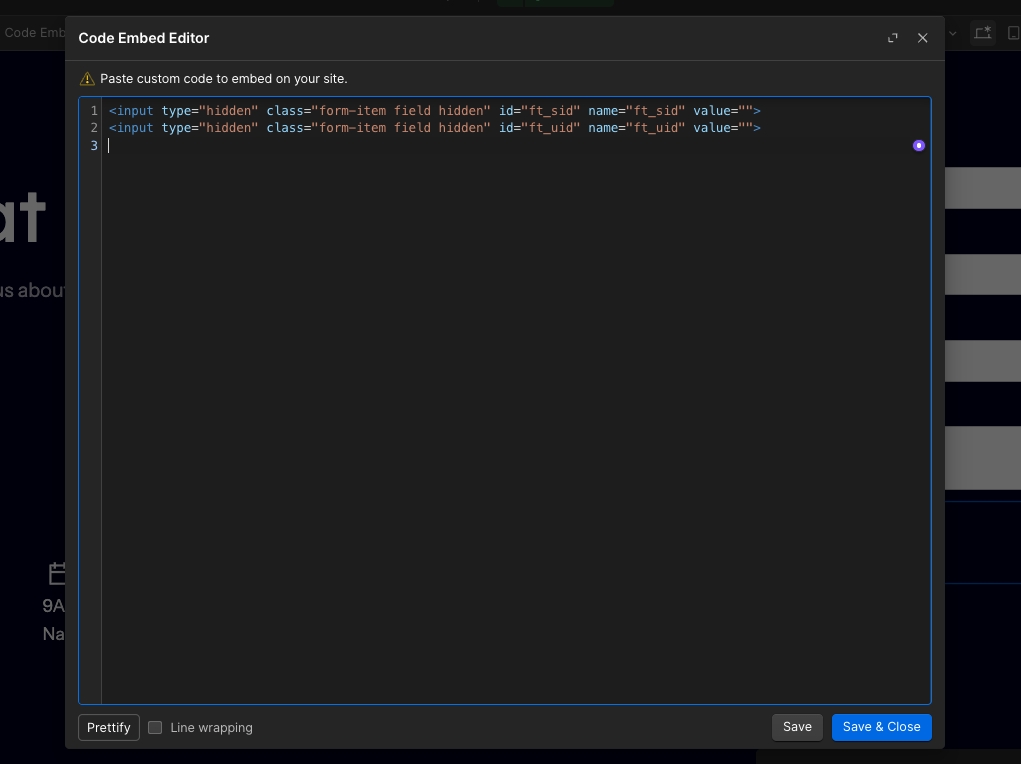
Task: Click the purple assistant dot in the editor
Action: (918, 145)
